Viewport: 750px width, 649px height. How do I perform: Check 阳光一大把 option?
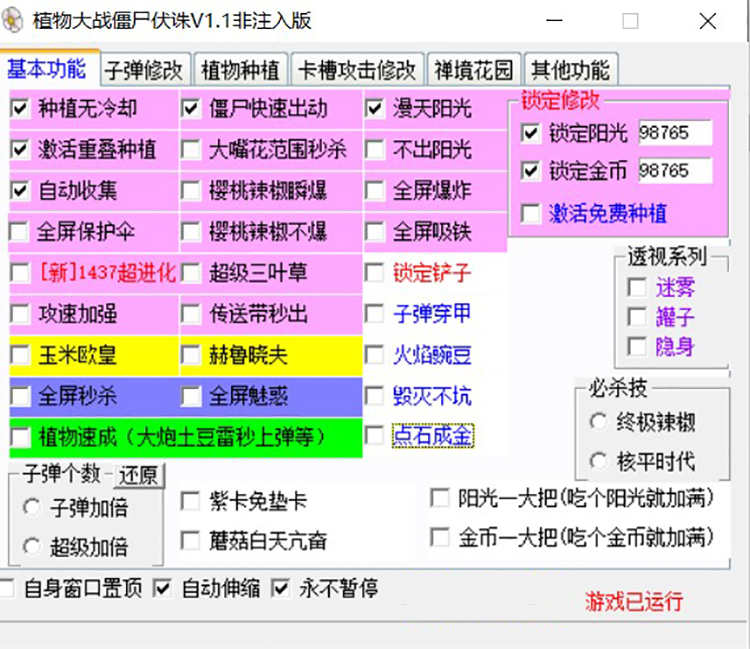click(x=440, y=498)
